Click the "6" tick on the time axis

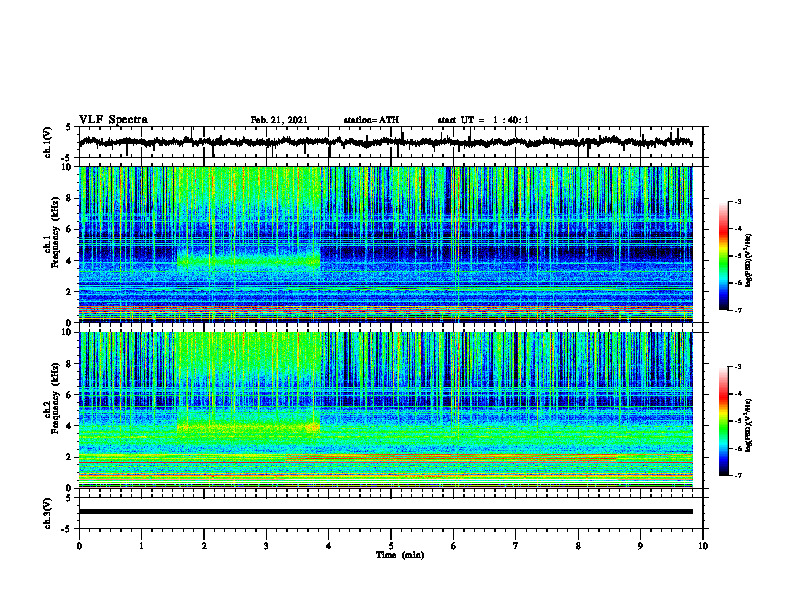(454, 546)
